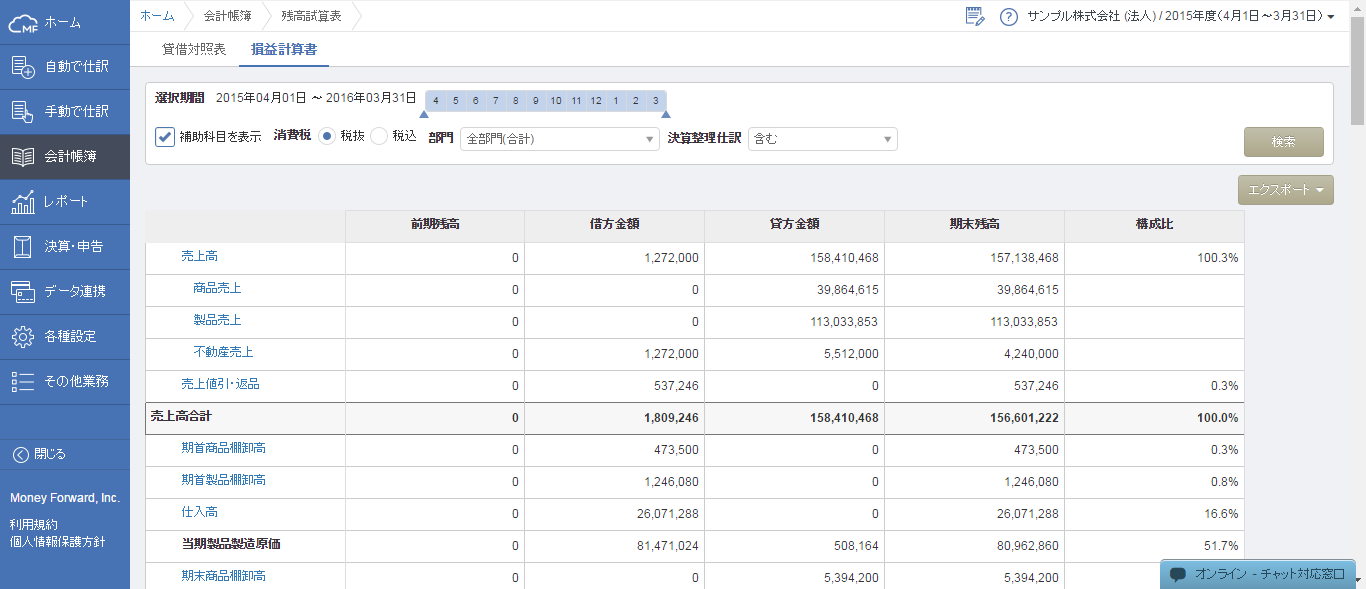Click the 各種設定 gear icon
Image resolution: width=1366 pixels, height=589 pixels.
pos(23,337)
